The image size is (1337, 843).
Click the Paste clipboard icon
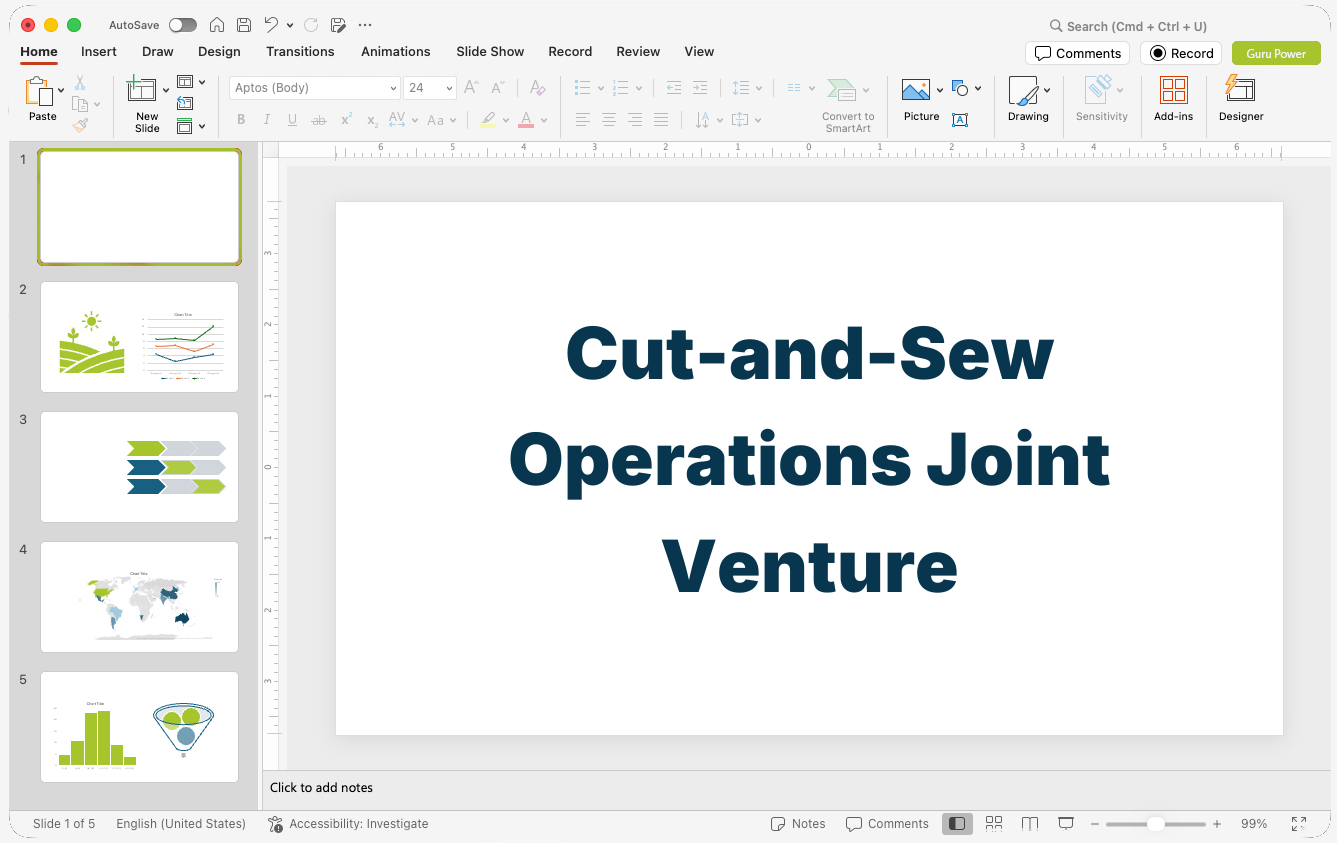40,92
